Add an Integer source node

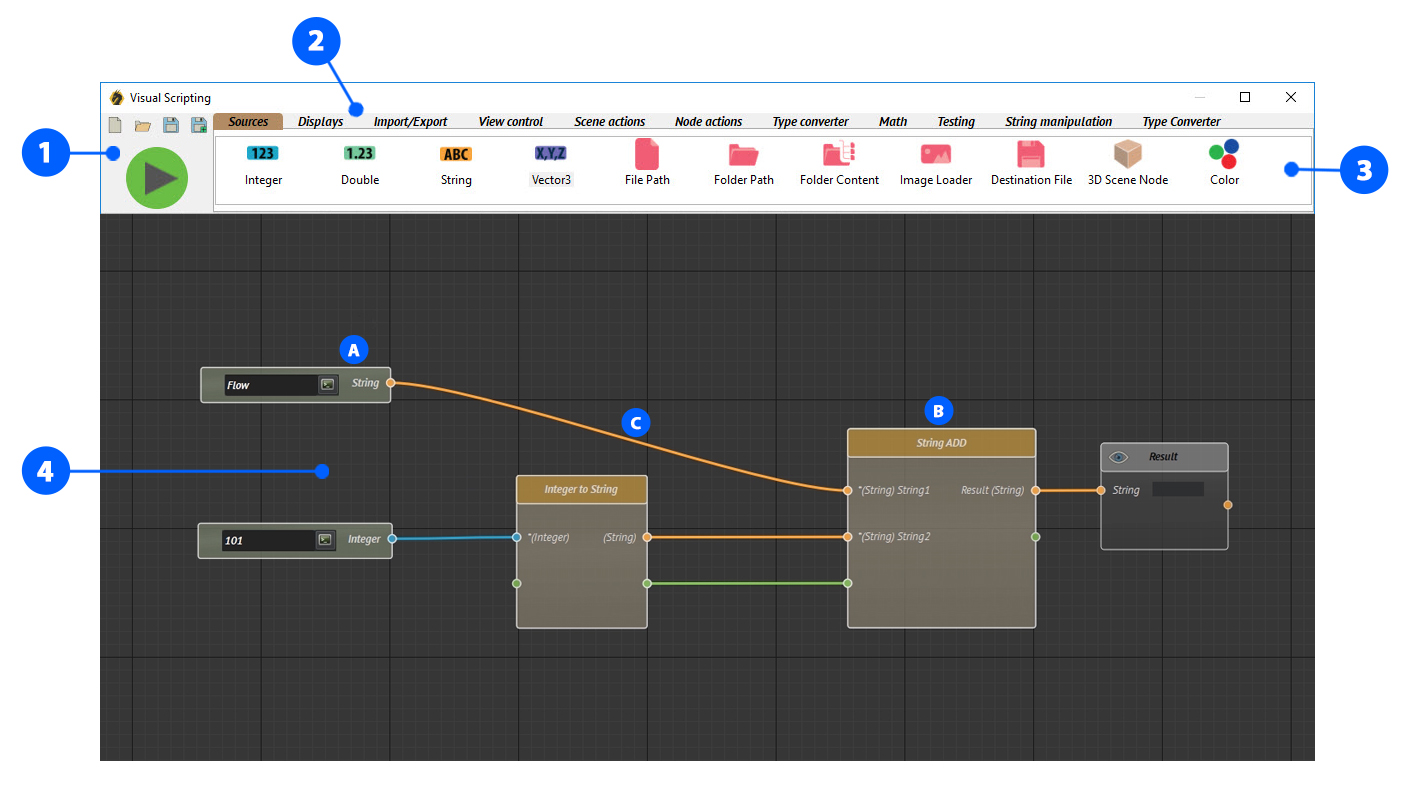pyautogui.click(x=263, y=164)
